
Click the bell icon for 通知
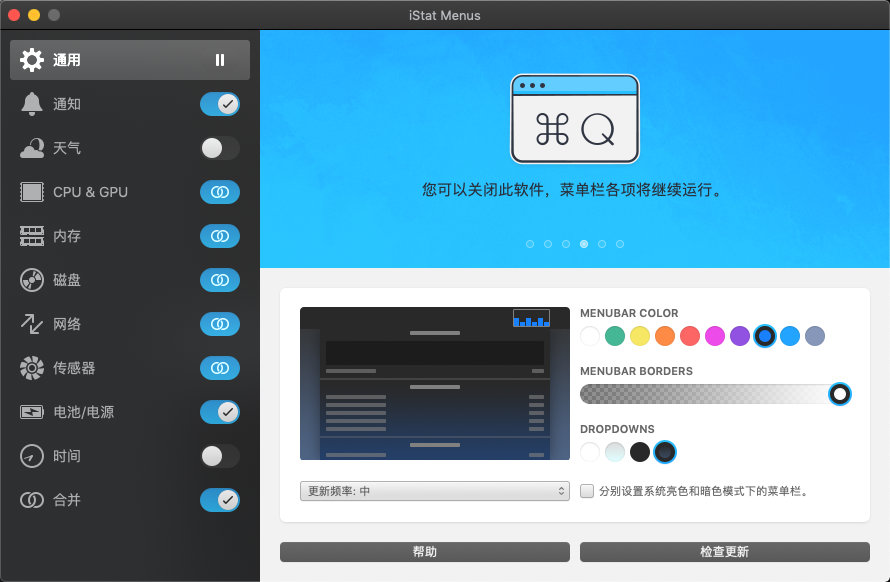[32, 104]
